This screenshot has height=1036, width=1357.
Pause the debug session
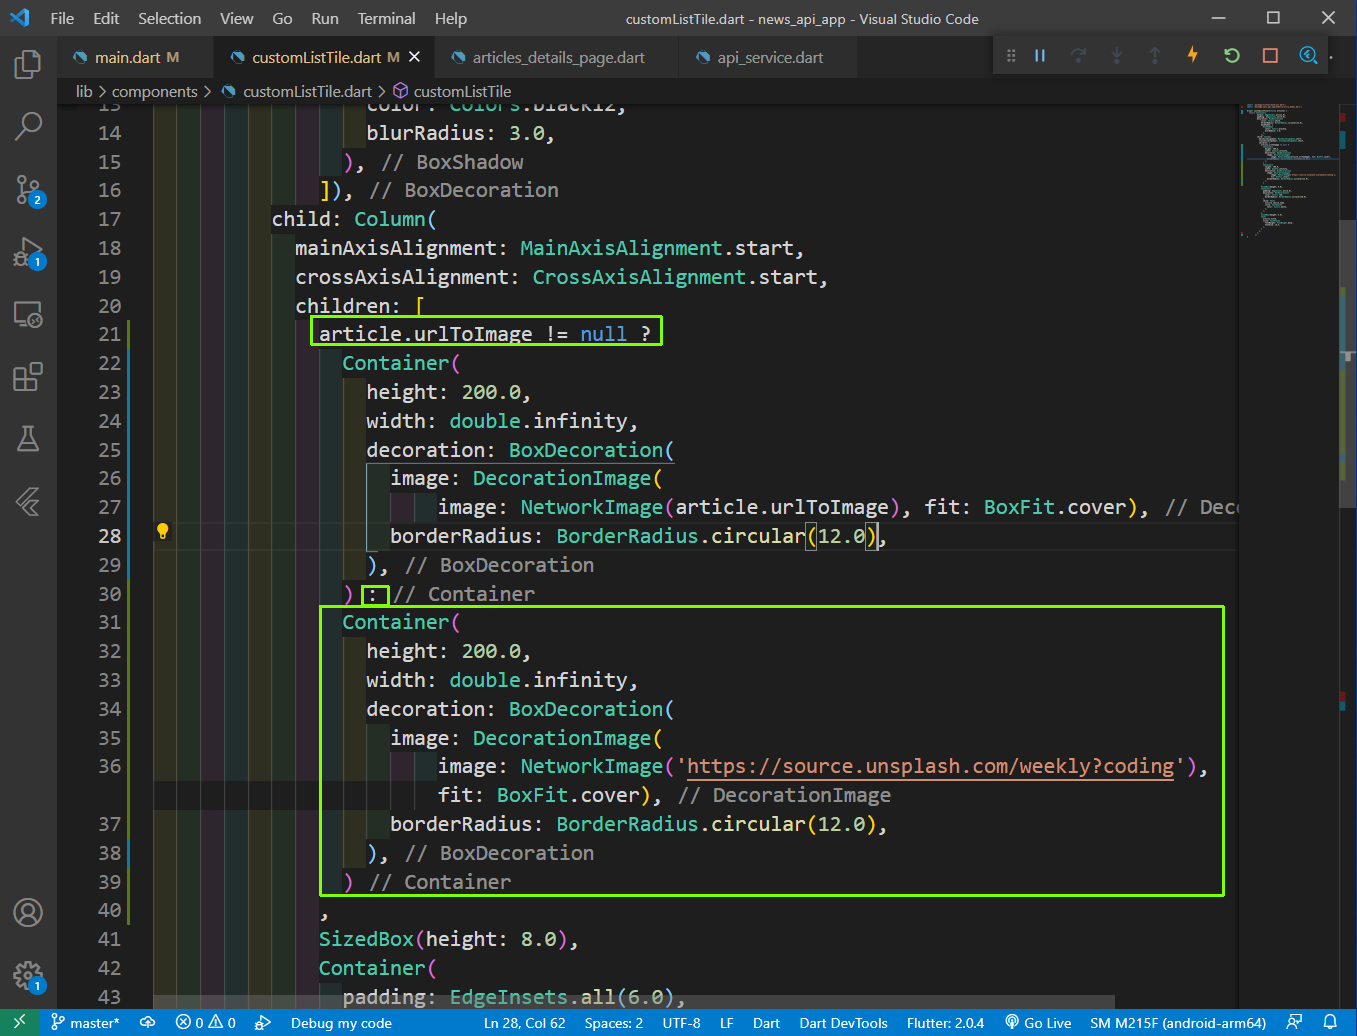pos(1040,56)
